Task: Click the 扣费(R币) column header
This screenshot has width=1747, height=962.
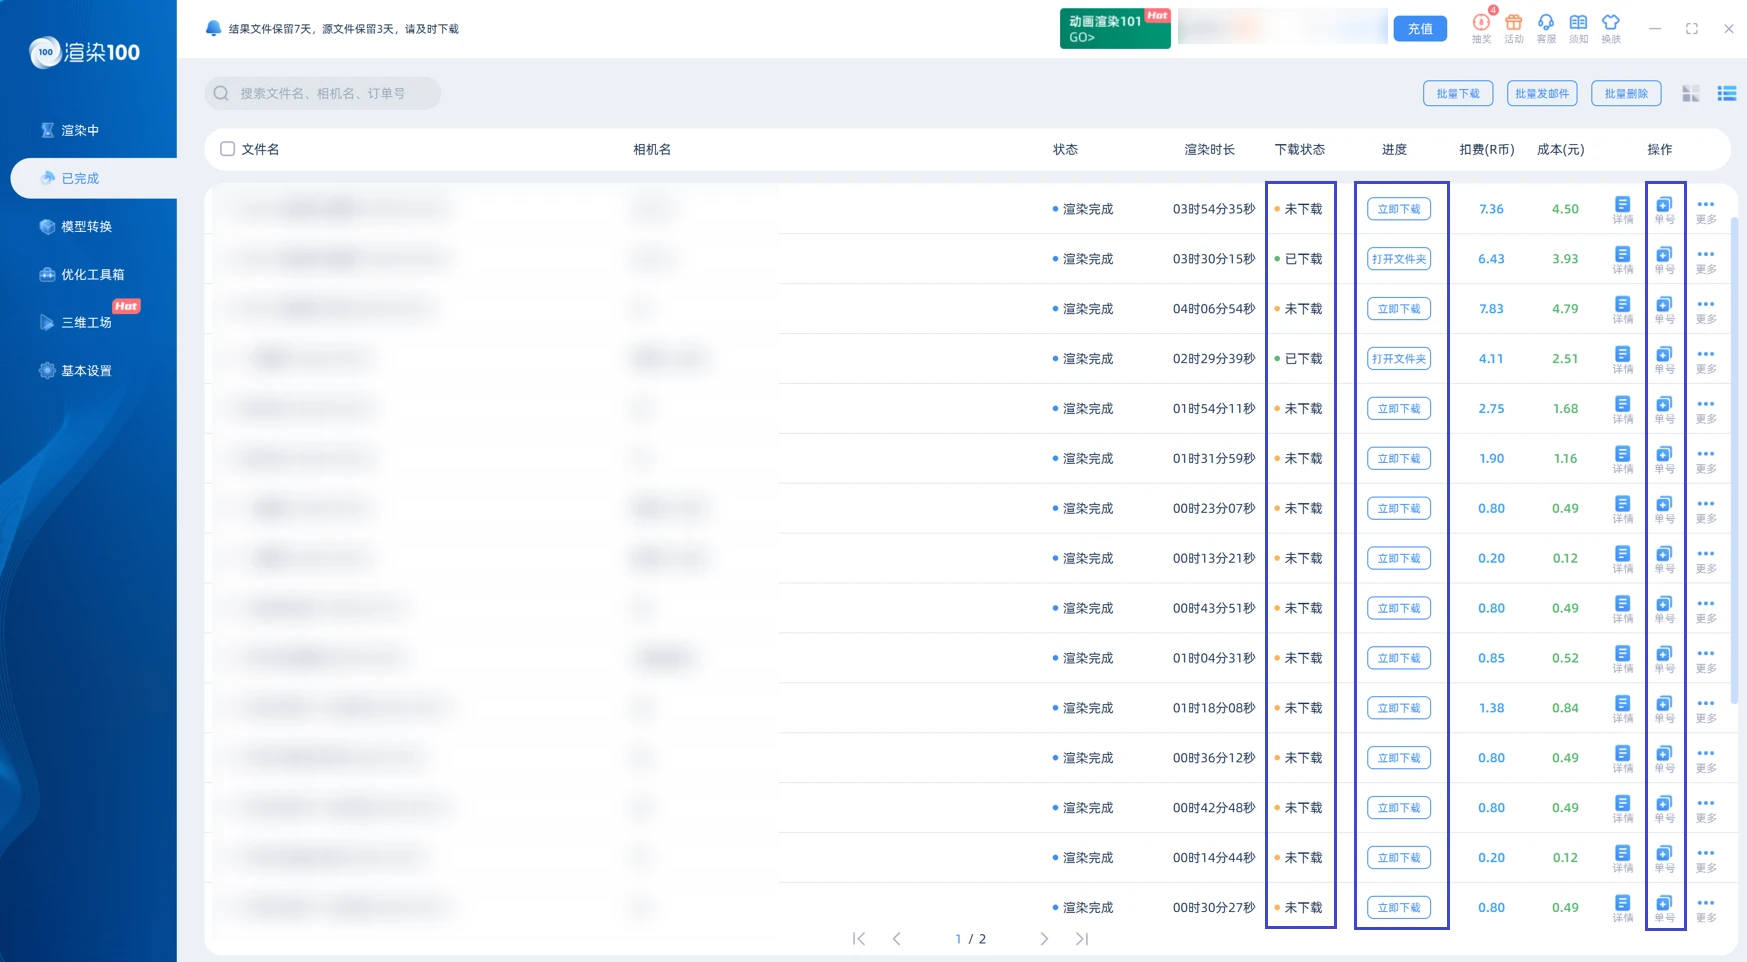Action: coord(1486,149)
